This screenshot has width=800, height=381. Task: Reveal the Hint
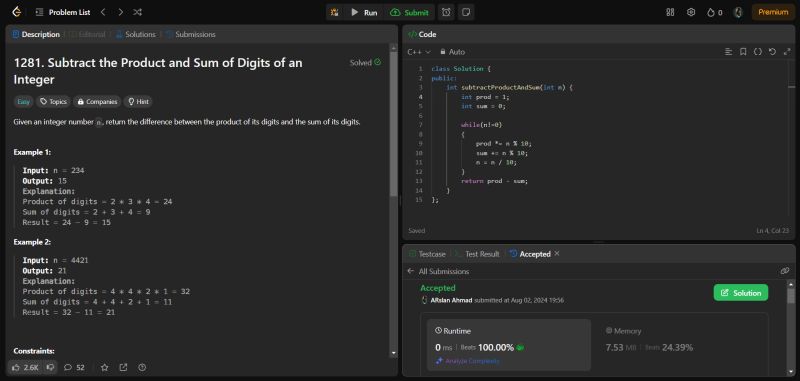coord(138,101)
